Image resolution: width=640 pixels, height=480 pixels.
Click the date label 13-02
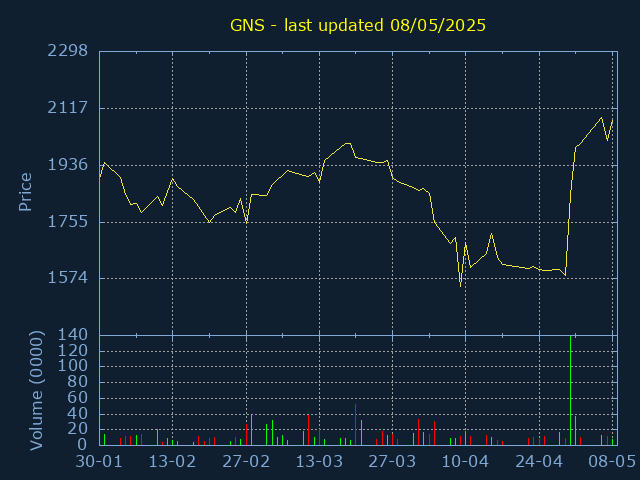click(172, 462)
